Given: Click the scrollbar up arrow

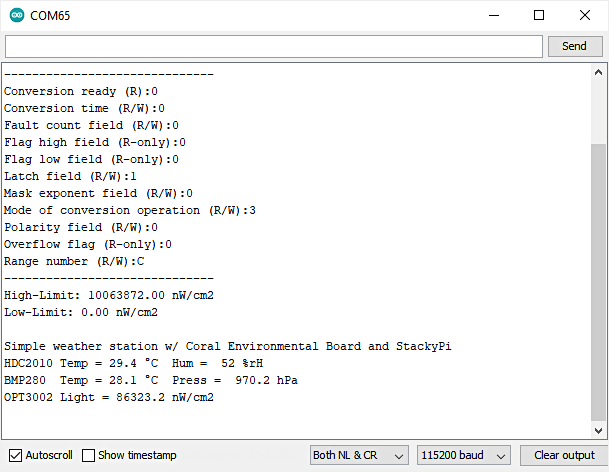Looking at the screenshot, I should (x=598, y=73).
